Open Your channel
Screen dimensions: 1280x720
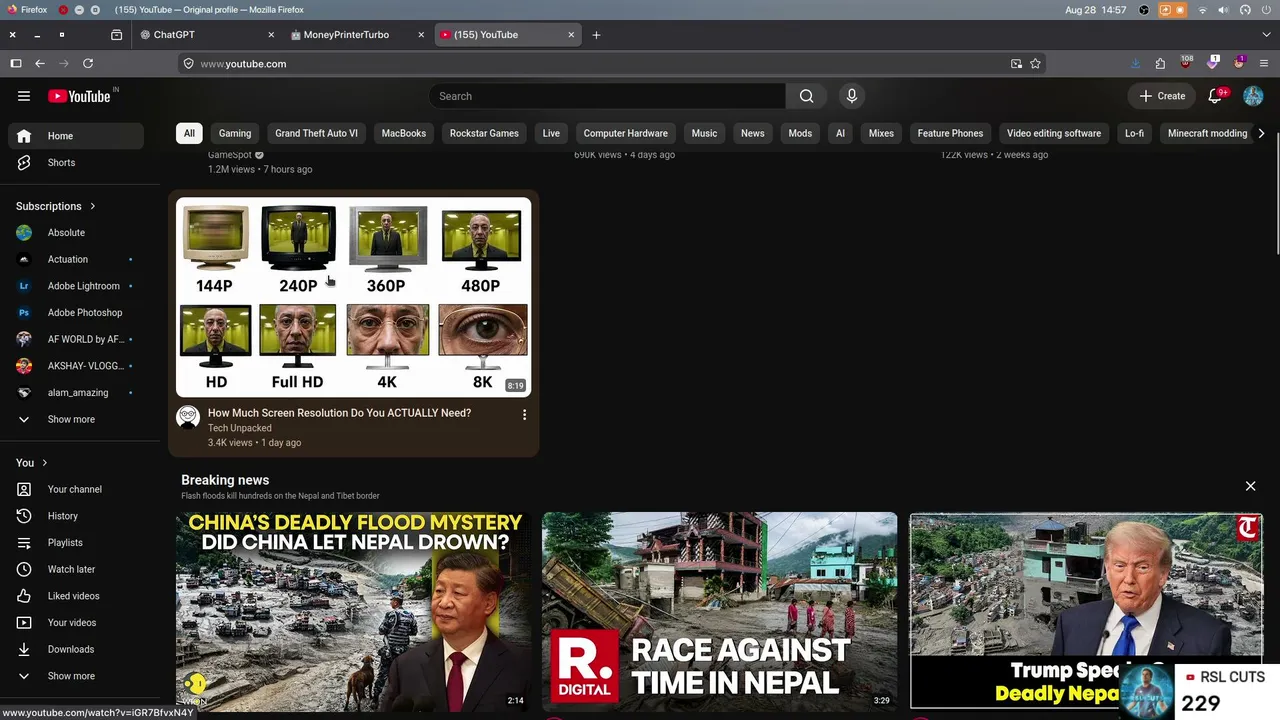(x=76, y=489)
